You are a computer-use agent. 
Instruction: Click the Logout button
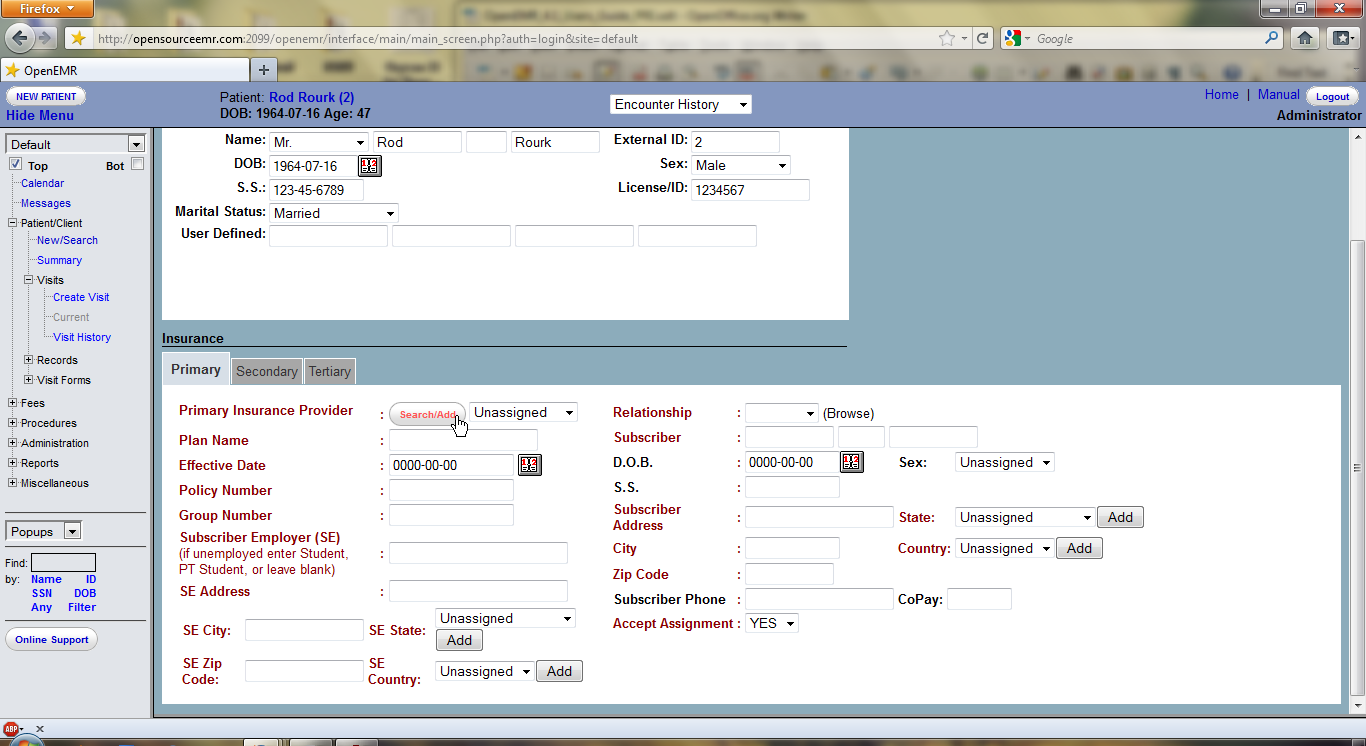tap(1332, 97)
